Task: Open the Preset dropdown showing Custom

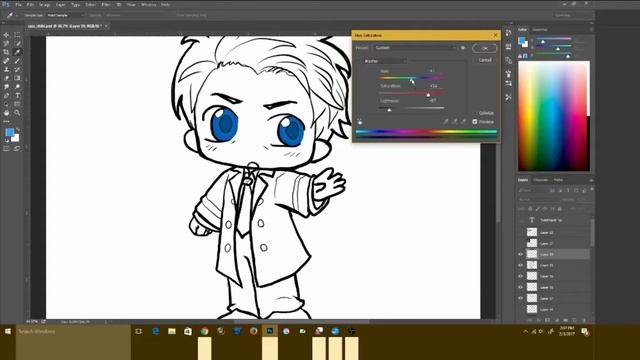Action: click(x=415, y=48)
